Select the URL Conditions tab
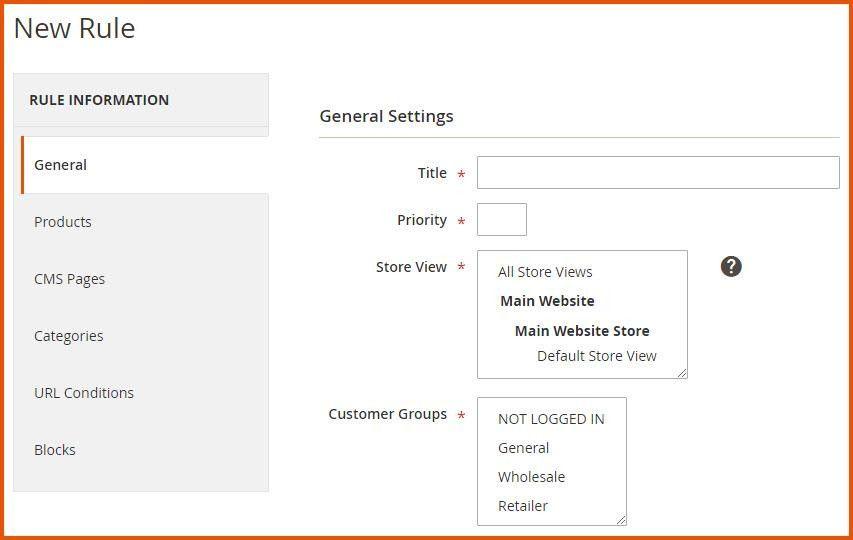 [x=84, y=393]
